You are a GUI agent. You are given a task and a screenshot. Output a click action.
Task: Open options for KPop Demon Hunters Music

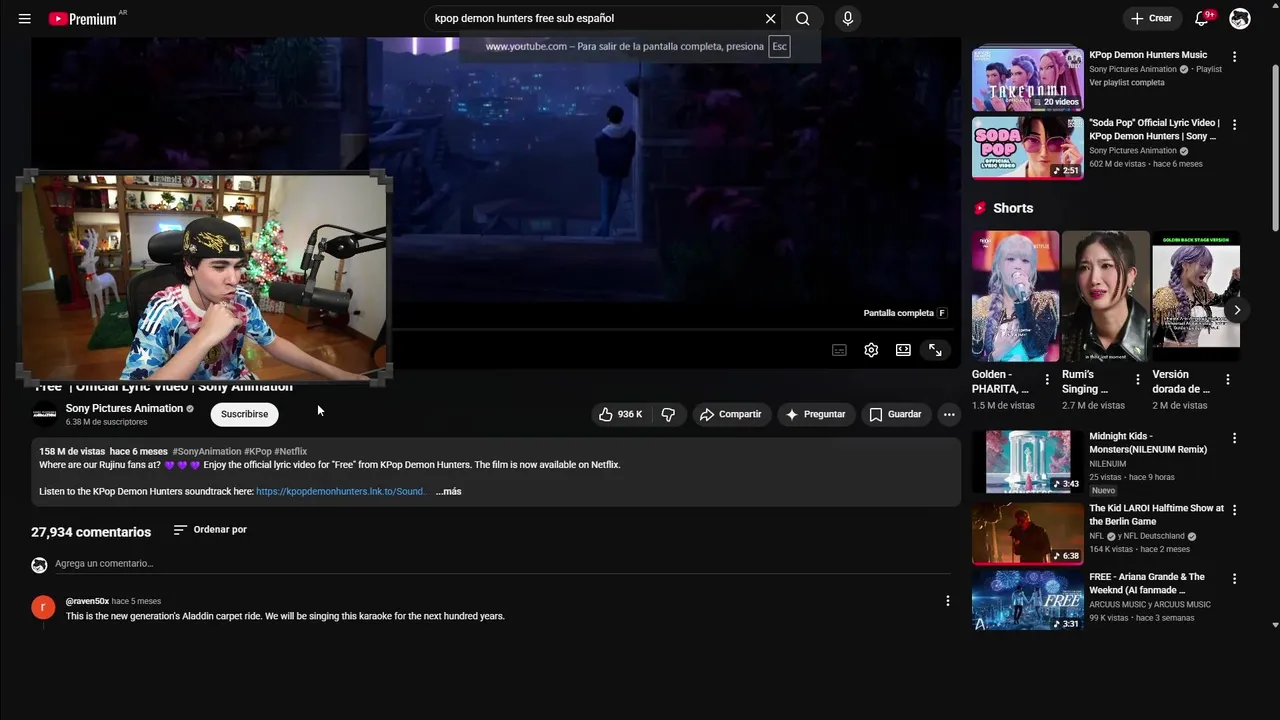(x=1235, y=57)
